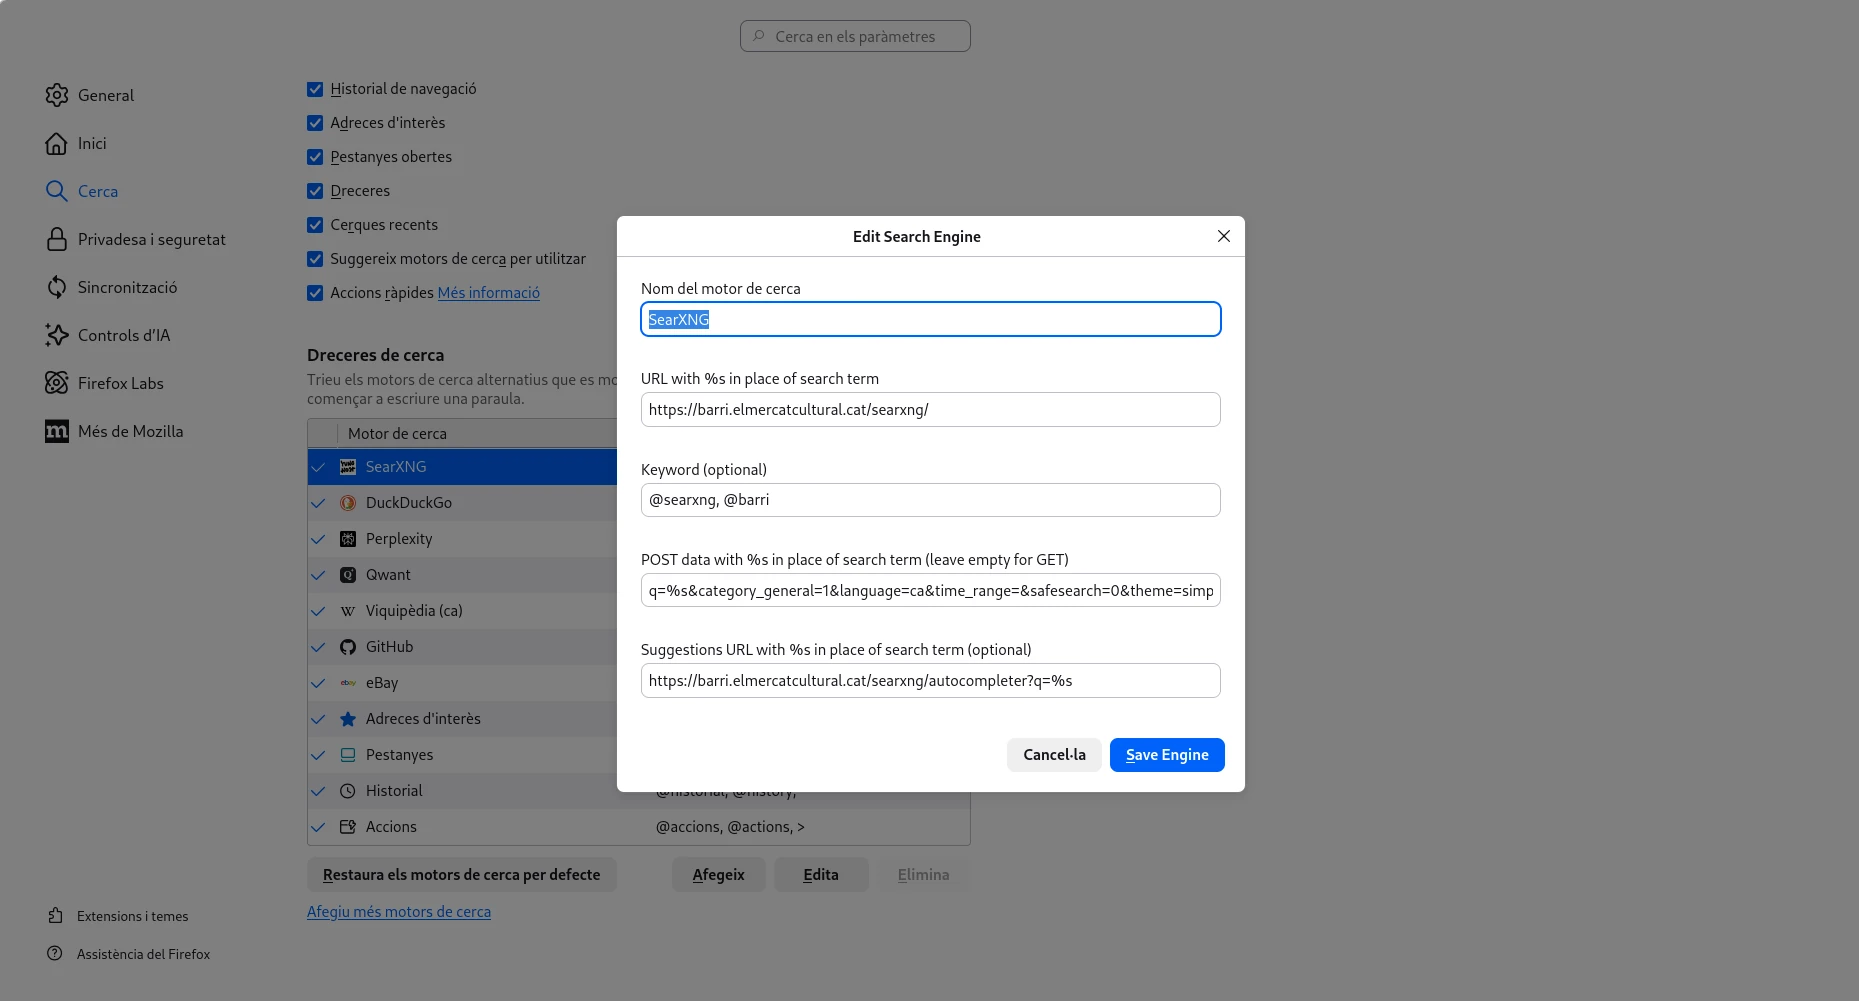
Task: Click the Suggestions URL input field
Action: coord(931,681)
